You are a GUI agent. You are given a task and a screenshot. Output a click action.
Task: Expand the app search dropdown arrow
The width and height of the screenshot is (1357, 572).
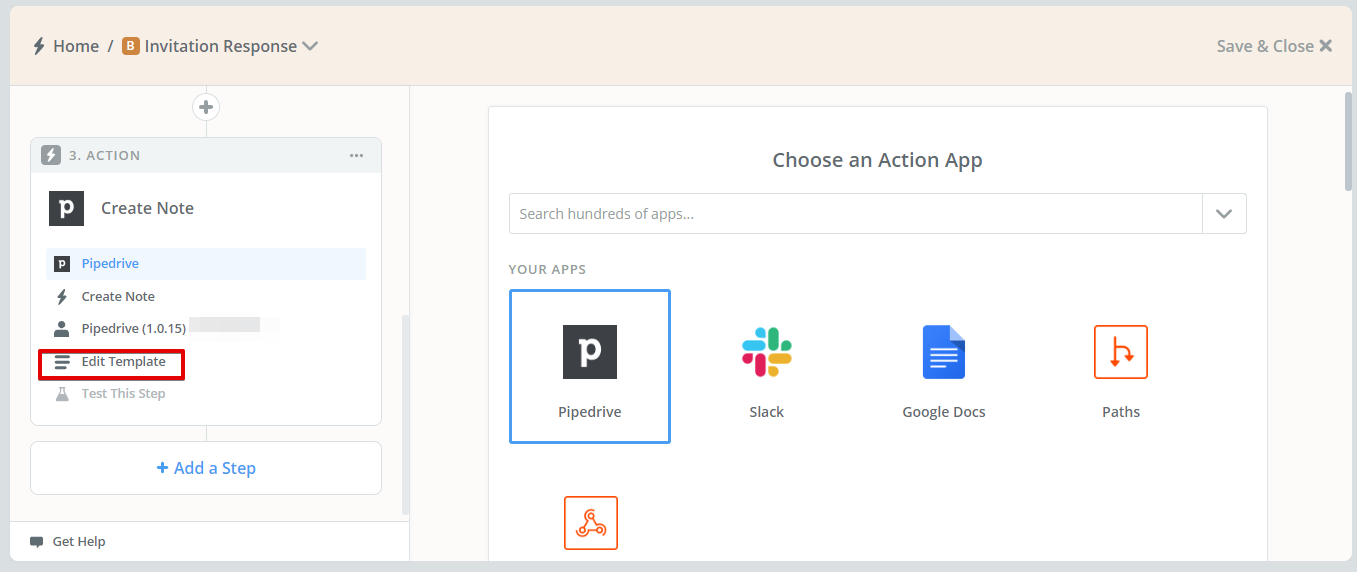[x=1224, y=214]
